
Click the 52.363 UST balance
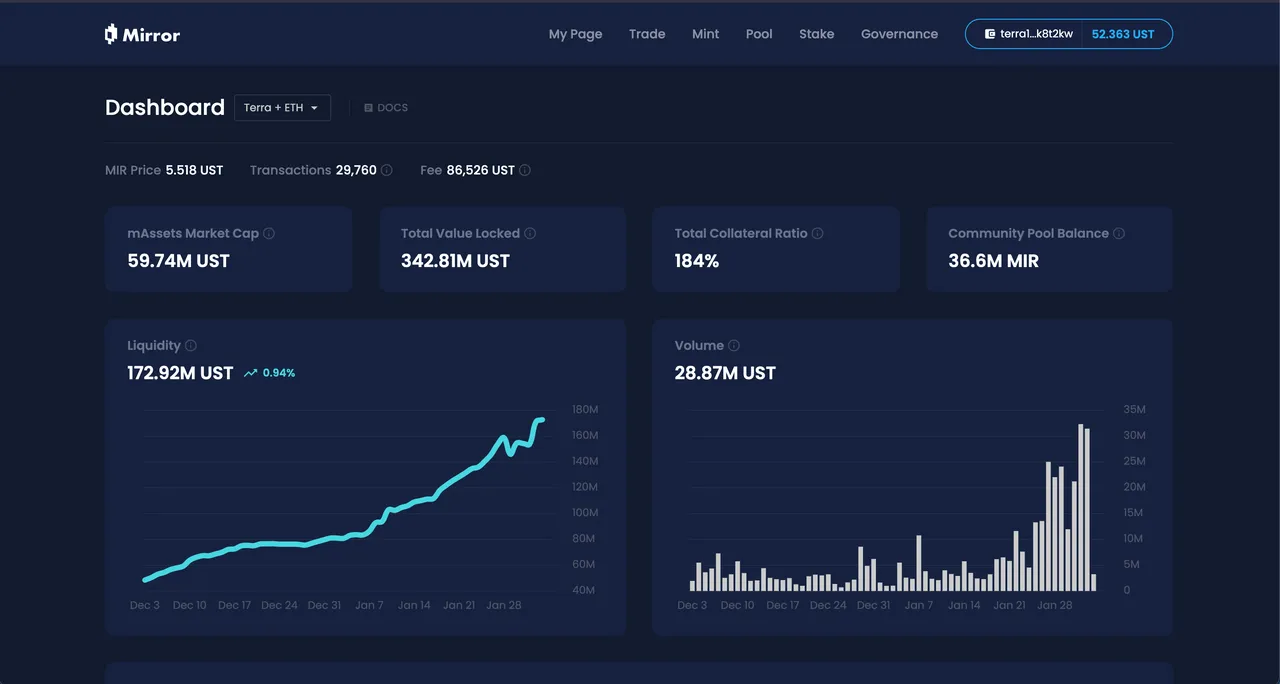click(x=1123, y=34)
